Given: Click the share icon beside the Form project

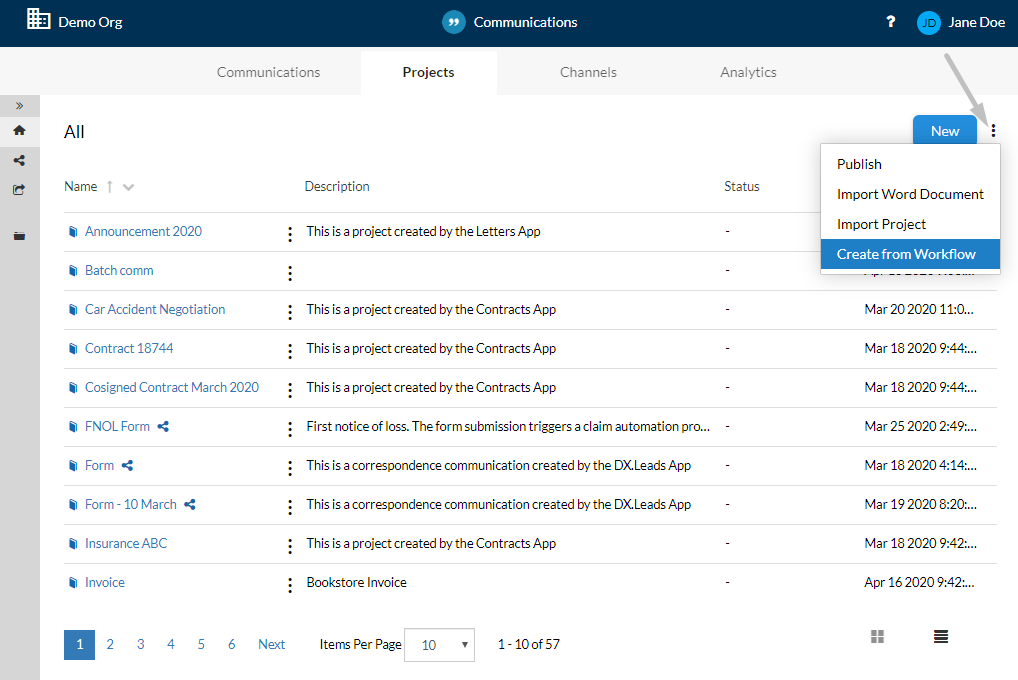Looking at the screenshot, I should (127, 466).
